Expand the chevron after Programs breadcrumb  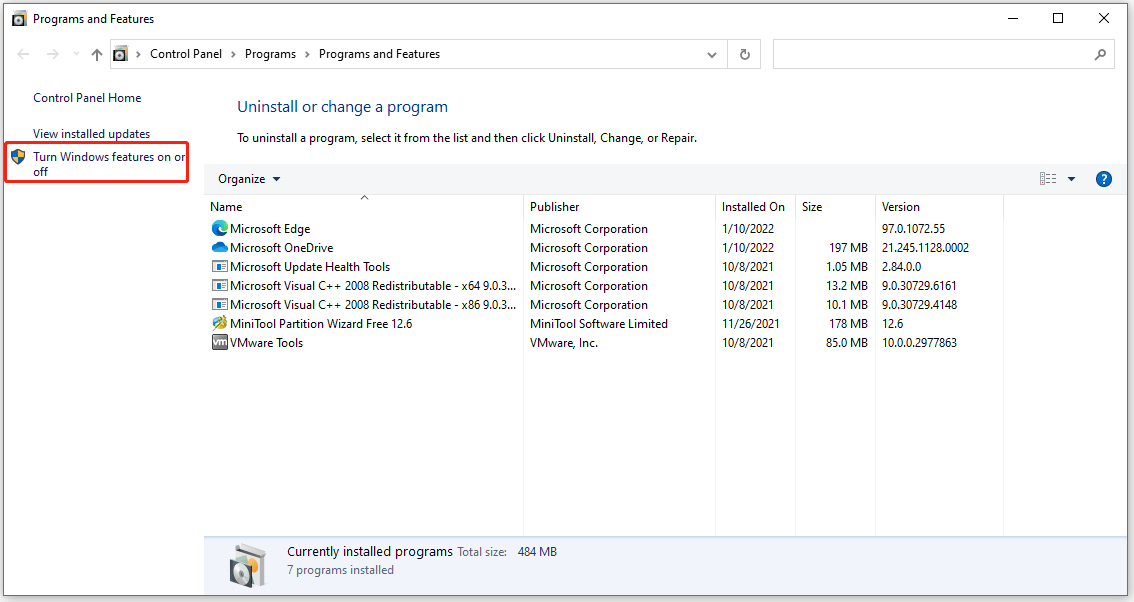[307, 54]
